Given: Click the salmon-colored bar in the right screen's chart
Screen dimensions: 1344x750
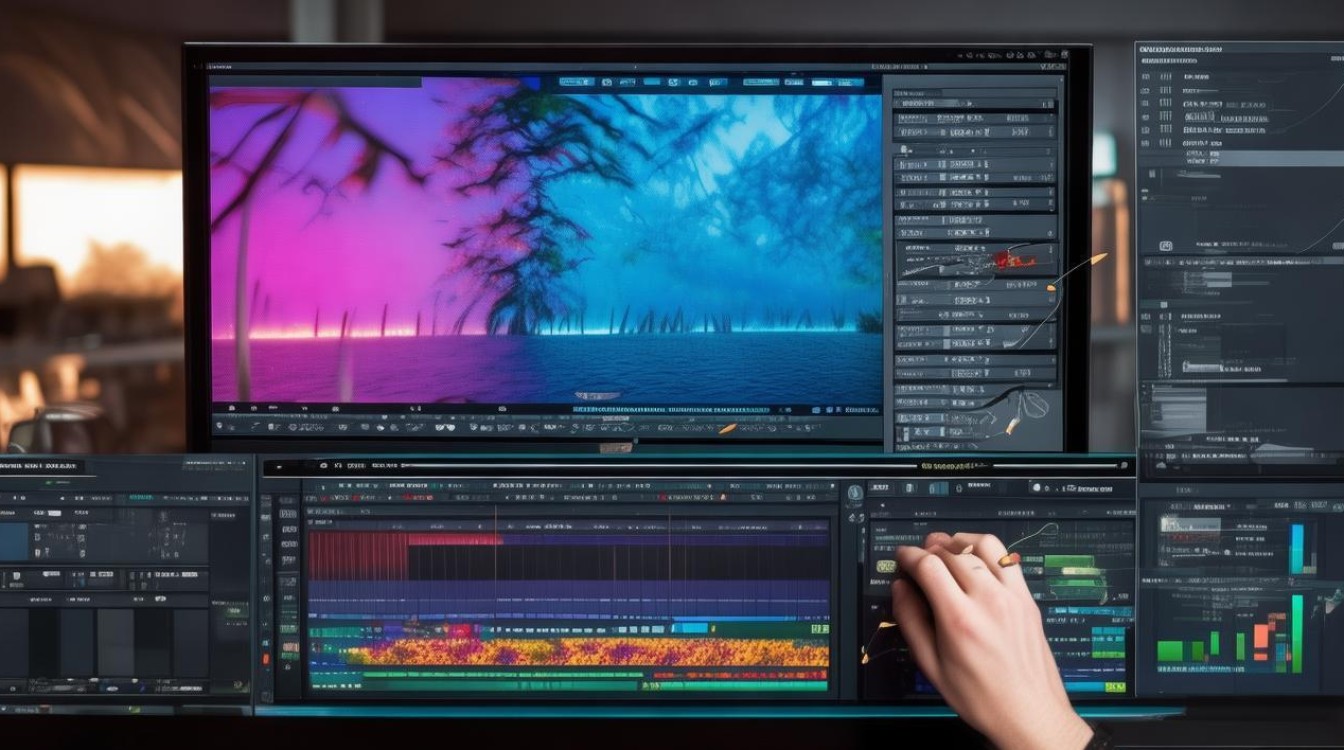Looking at the screenshot, I should 1262,636.
